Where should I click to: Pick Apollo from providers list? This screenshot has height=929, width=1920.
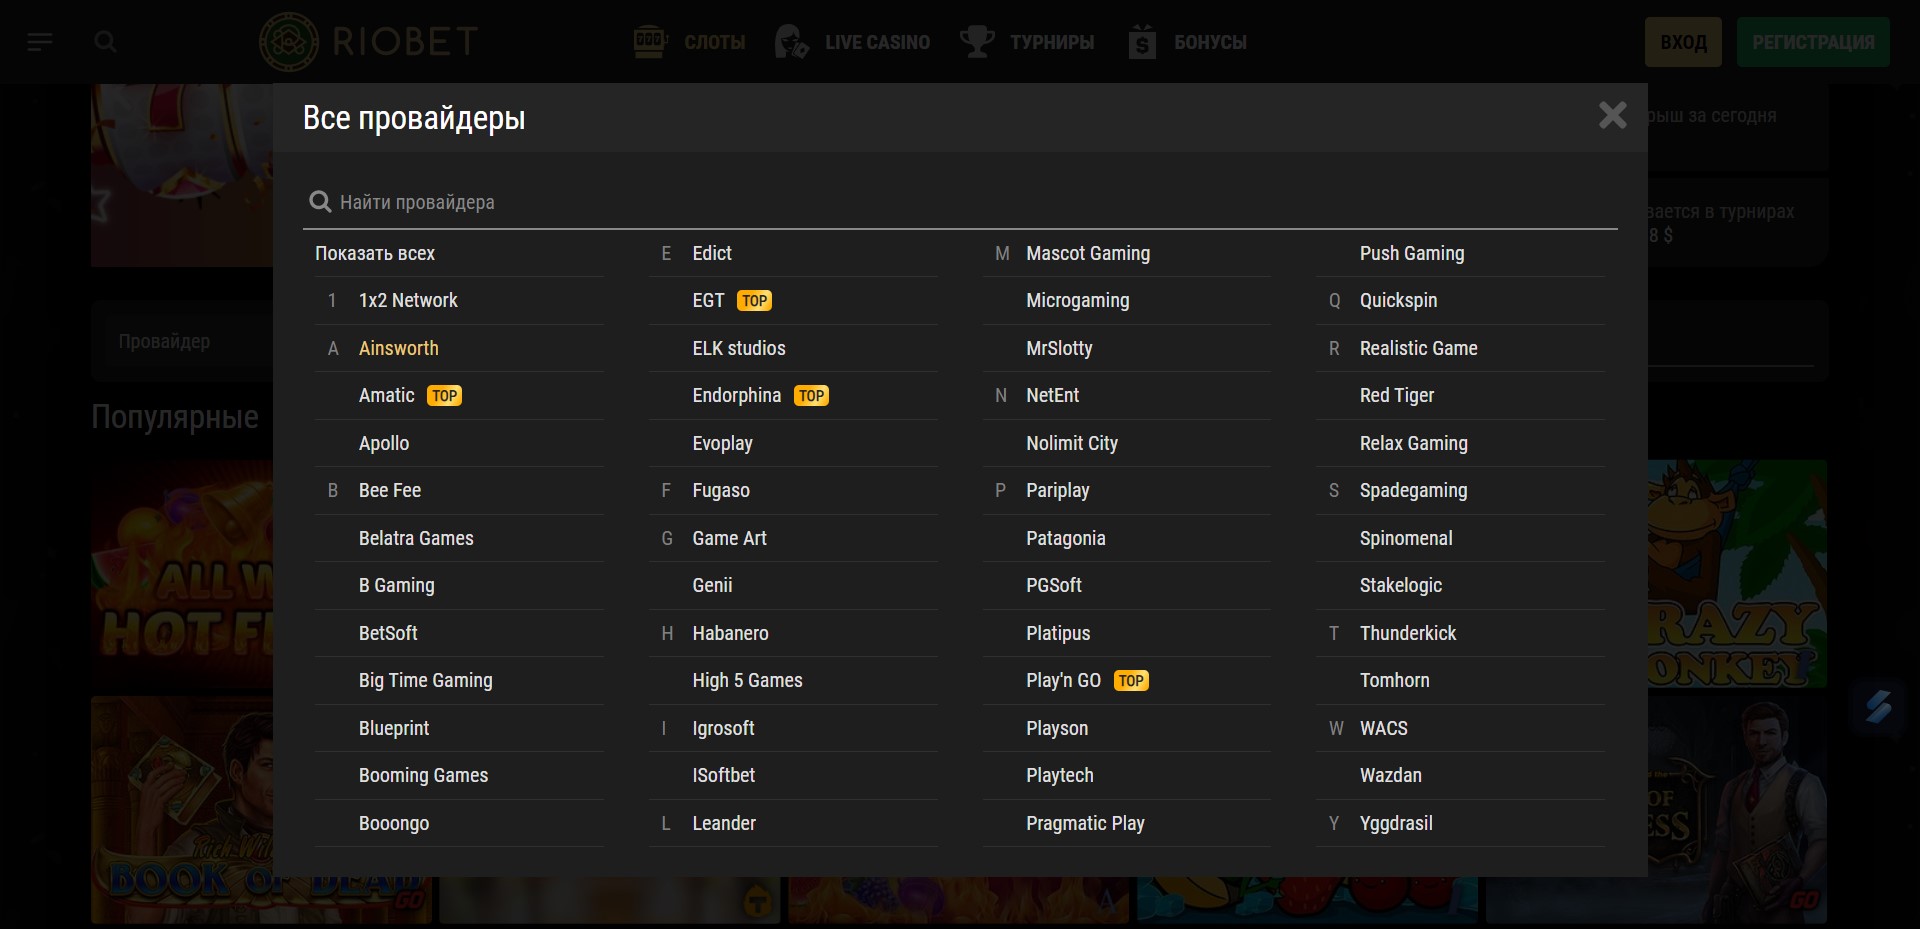(384, 443)
